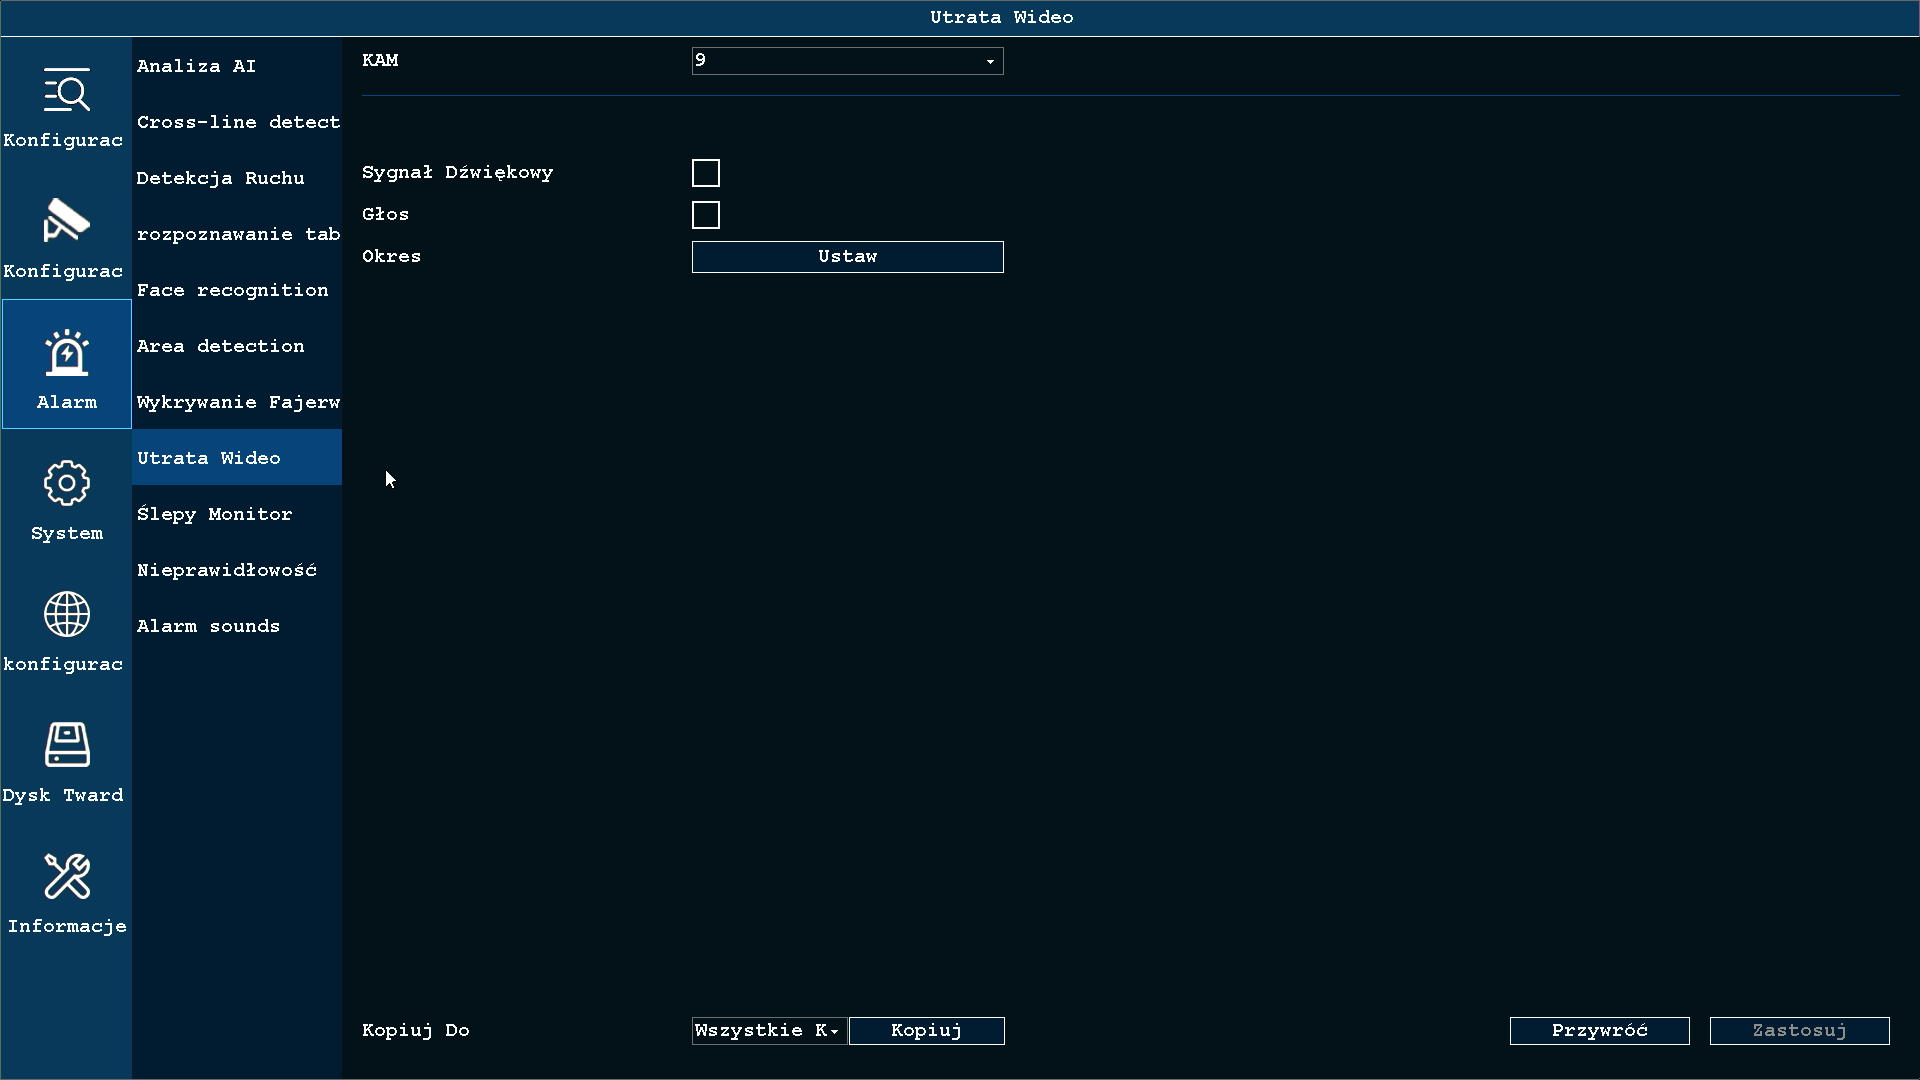Enable Sygnał Dźwiękowy checkbox
1920x1080 pixels.
[706, 173]
